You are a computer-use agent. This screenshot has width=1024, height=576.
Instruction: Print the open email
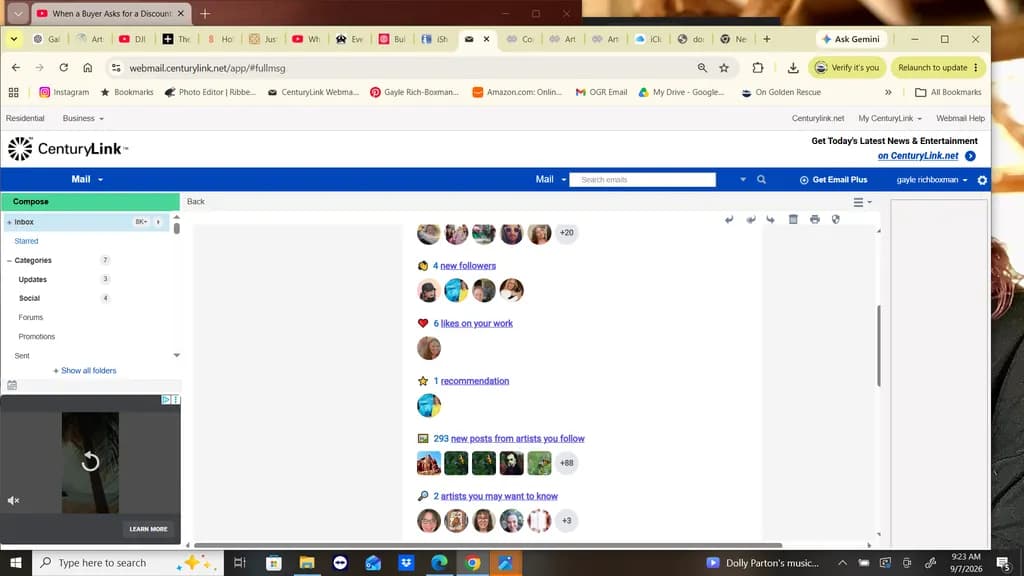[x=814, y=219]
